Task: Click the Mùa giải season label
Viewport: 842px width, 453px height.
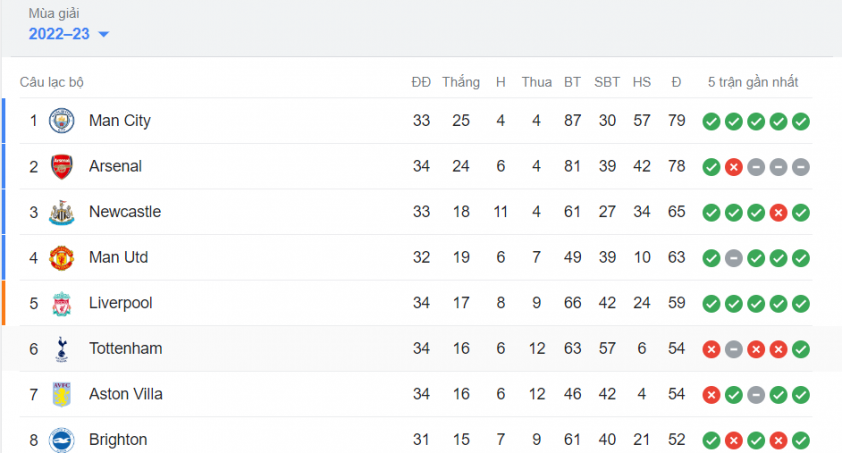Action: (x=54, y=13)
